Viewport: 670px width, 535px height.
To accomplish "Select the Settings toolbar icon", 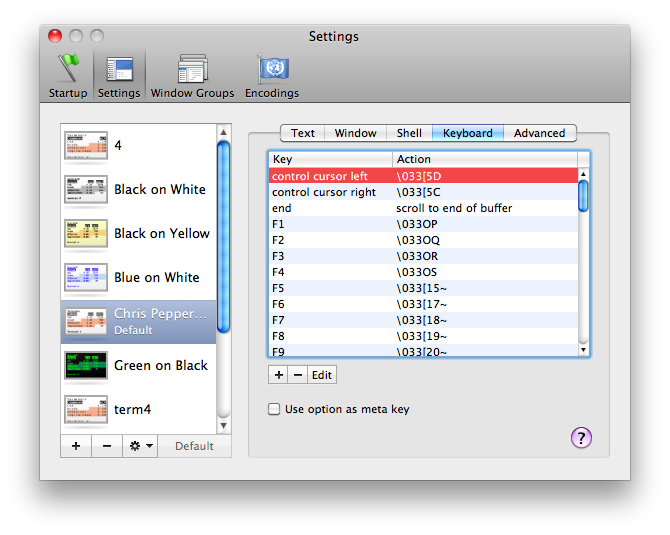I will (119, 76).
